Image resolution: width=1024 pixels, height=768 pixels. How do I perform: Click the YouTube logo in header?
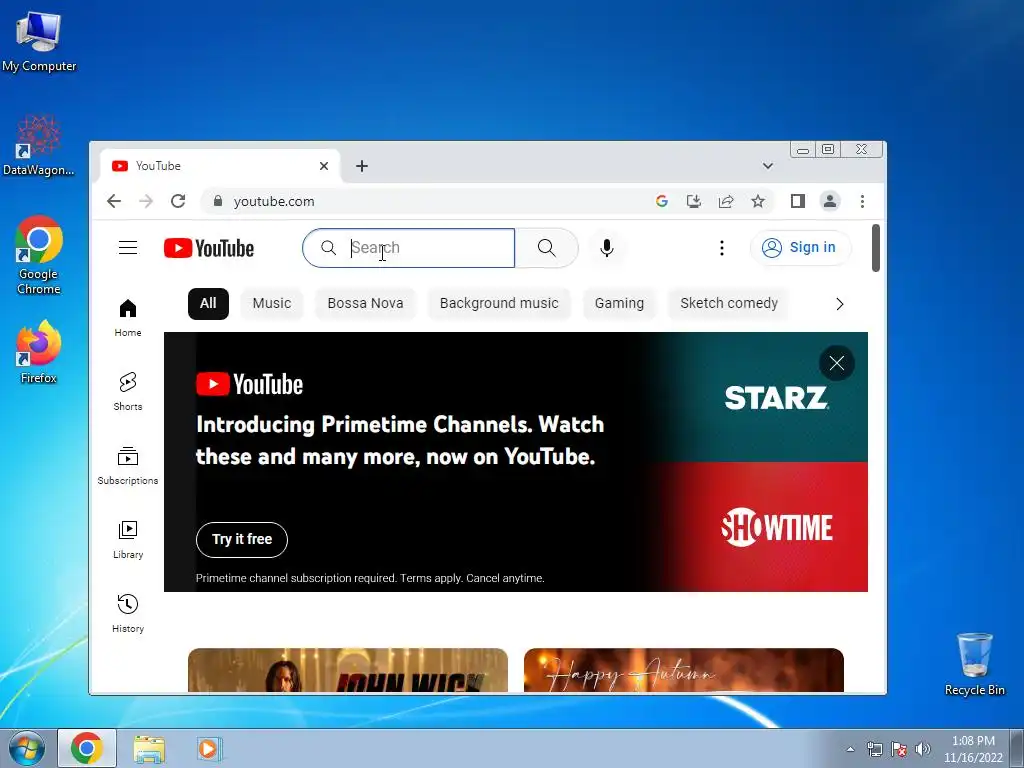point(209,248)
